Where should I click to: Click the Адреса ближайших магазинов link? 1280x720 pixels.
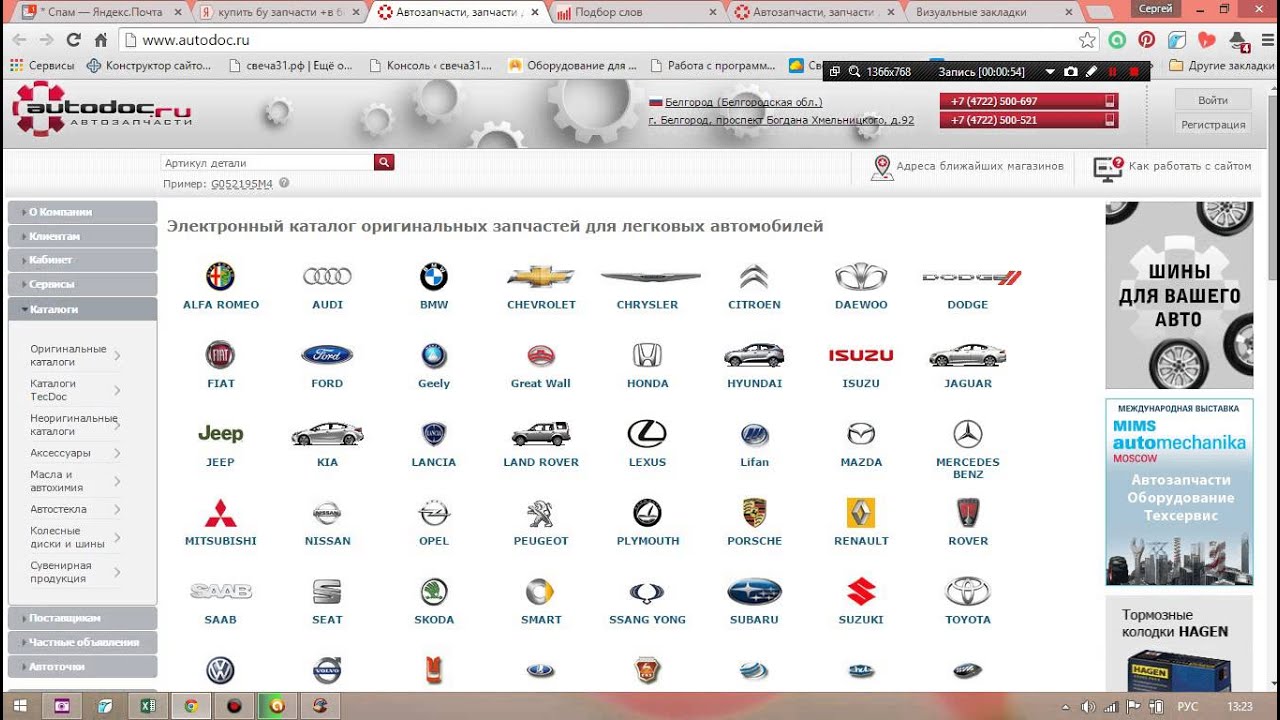point(980,166)
